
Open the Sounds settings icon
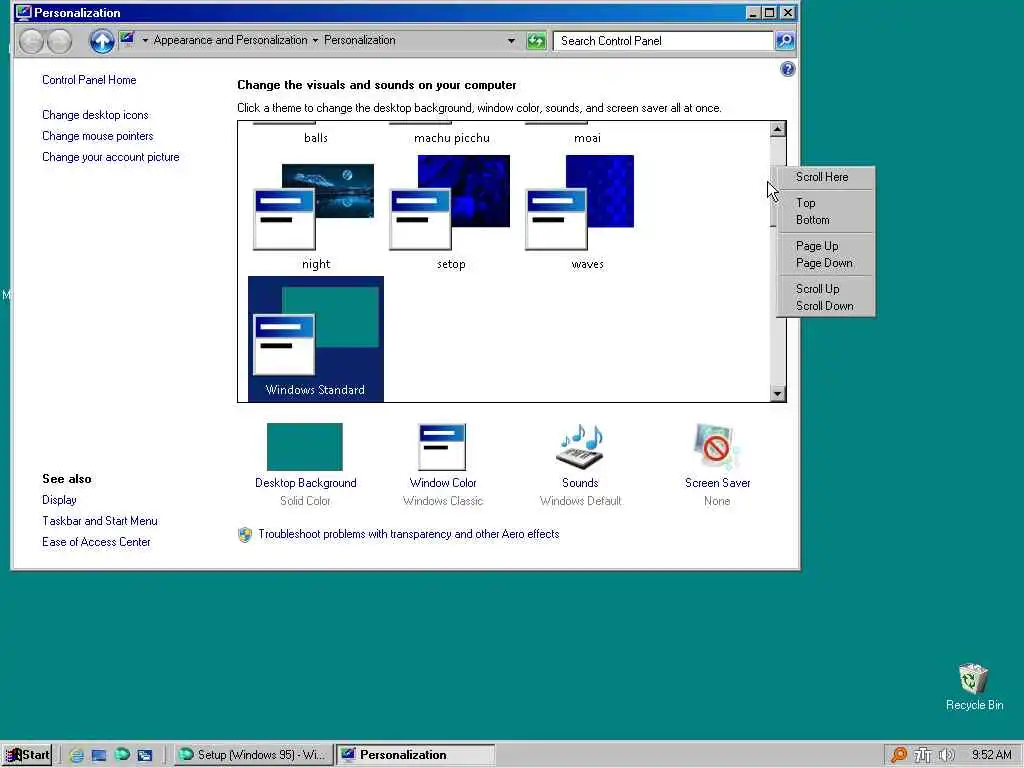pyautogui.click(x=580, y=447)
